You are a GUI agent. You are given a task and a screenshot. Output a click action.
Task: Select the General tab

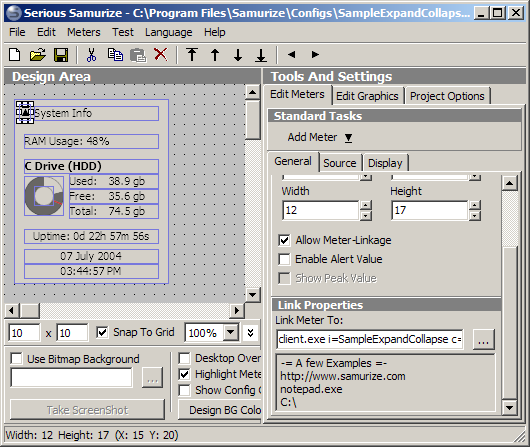pyautogui.click(x=293, y=161)
